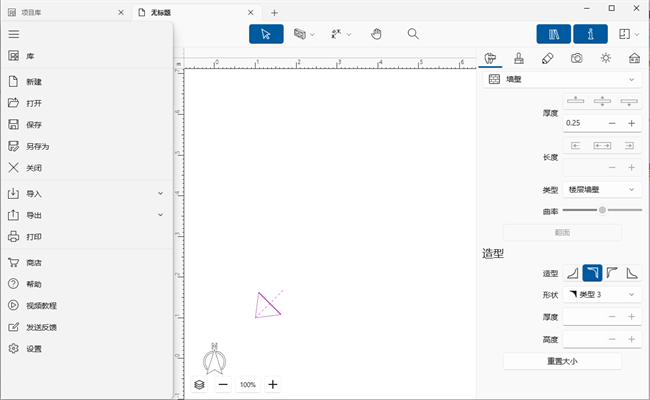Image resolution: width=650 pixels, height=400 pixels.
Task: Select the arrow selection tool
Action: (x=266, y=34)
